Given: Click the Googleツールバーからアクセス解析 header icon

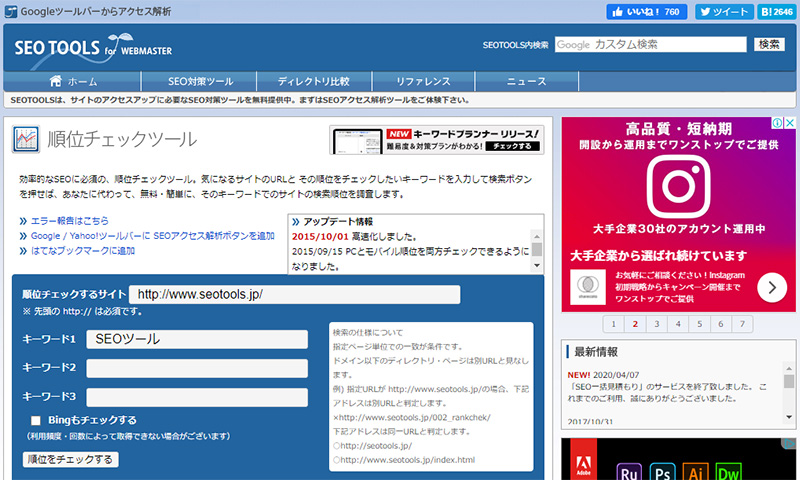Looking at the screenshot, I should [x=11, y=11].
